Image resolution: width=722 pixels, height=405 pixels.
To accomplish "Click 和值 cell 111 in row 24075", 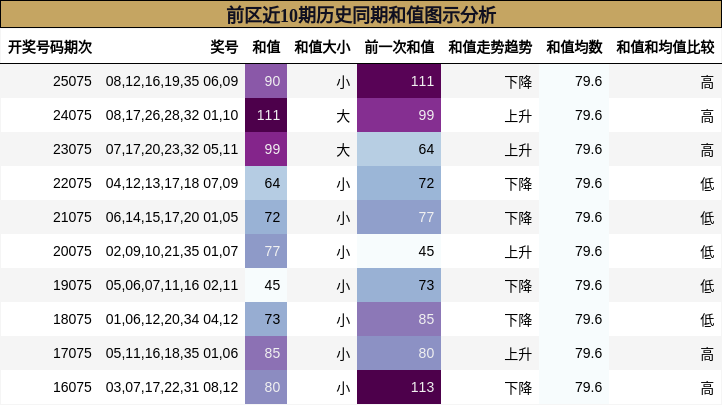I will click(x=266, y=116).
